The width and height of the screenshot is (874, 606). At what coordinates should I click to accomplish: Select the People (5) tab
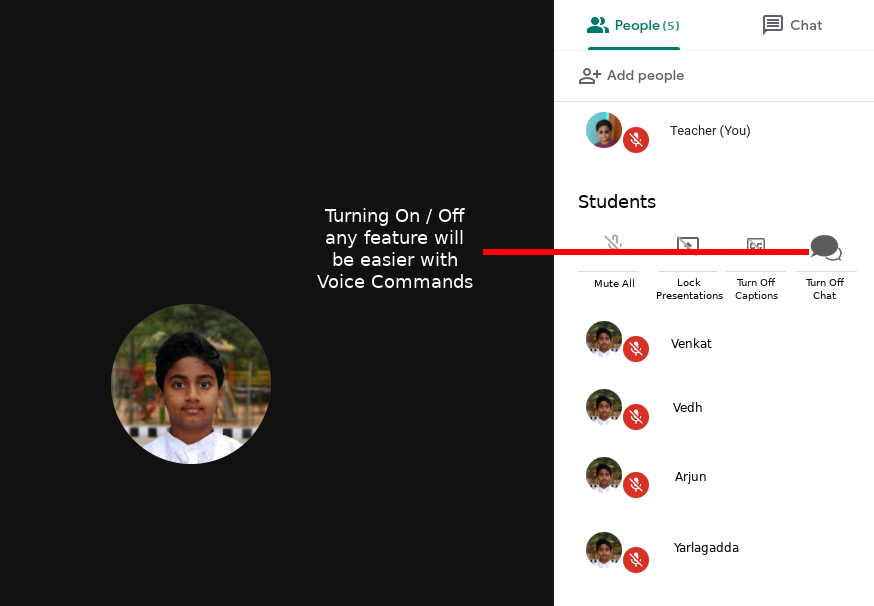[x=633, y=25]
